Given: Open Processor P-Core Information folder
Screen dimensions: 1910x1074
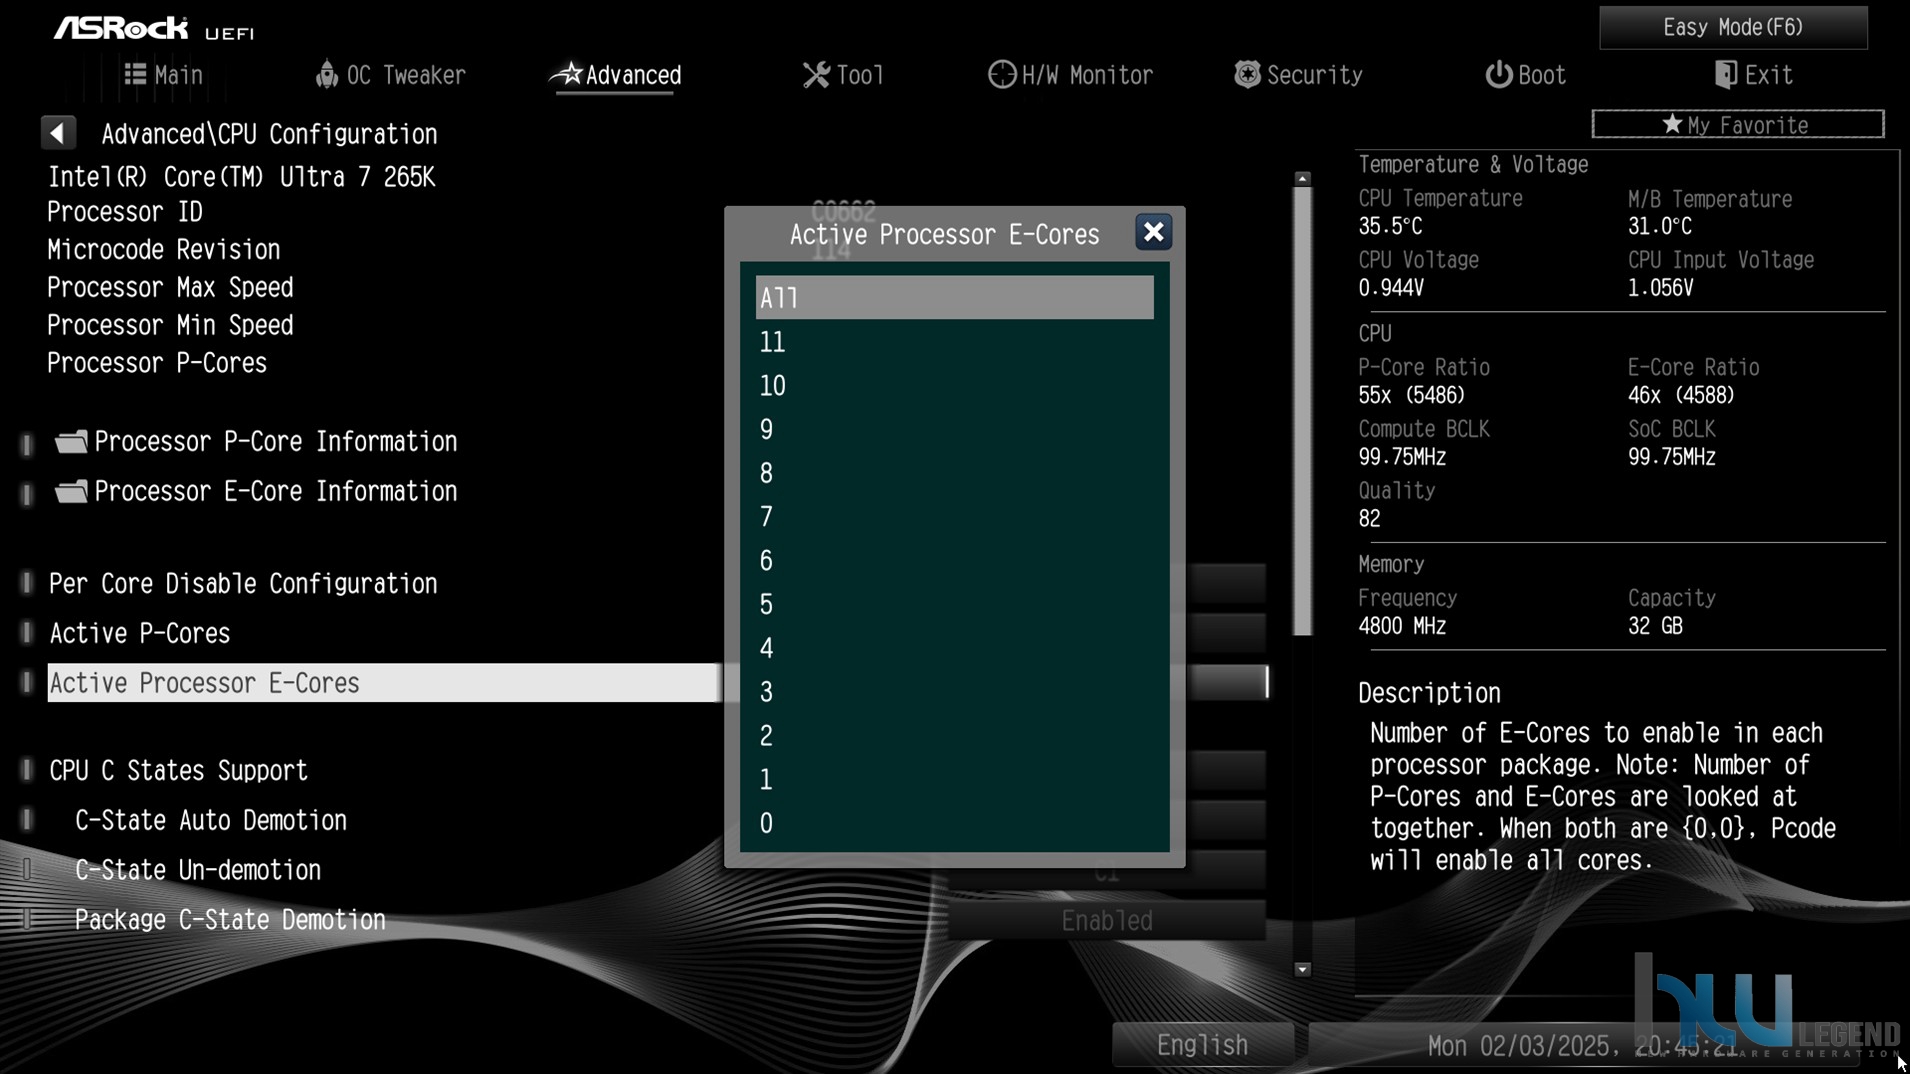Looking at the screenshot, I should point(256,441).
